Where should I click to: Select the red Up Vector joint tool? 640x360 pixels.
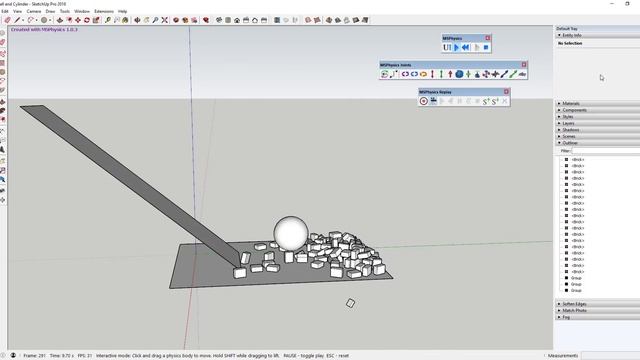[x=450, y=74]
